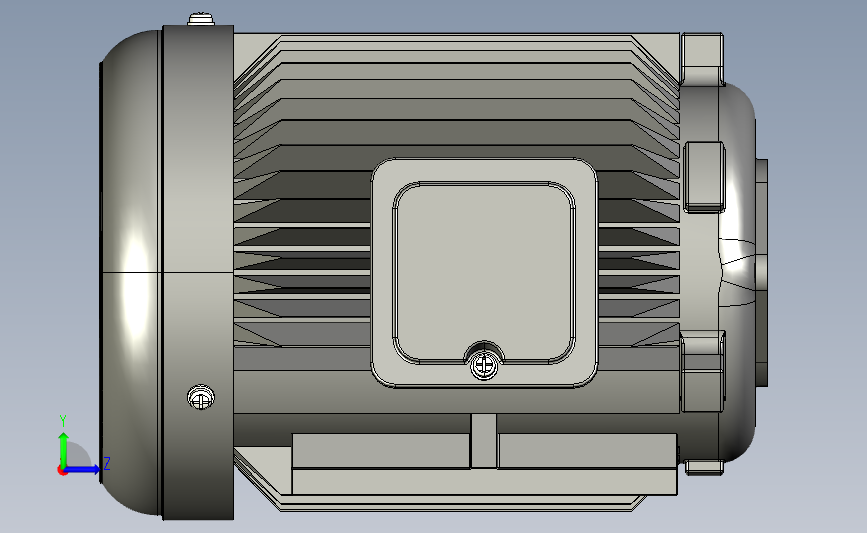Viewport: 867px width, 533px height.
Task: Click the Y axis label on the triad
Action: point(63,421)
